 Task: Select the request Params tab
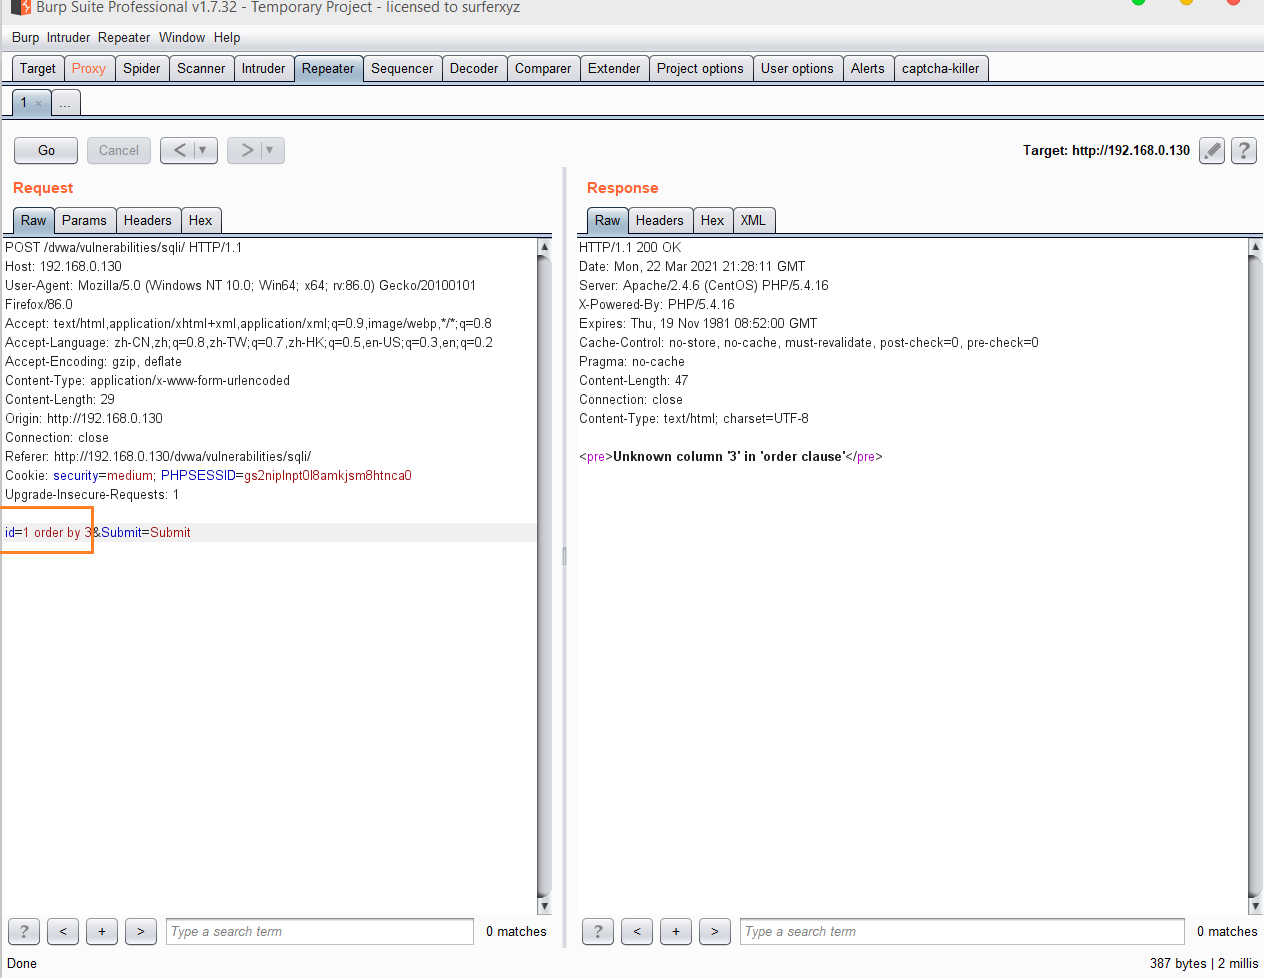84,220
